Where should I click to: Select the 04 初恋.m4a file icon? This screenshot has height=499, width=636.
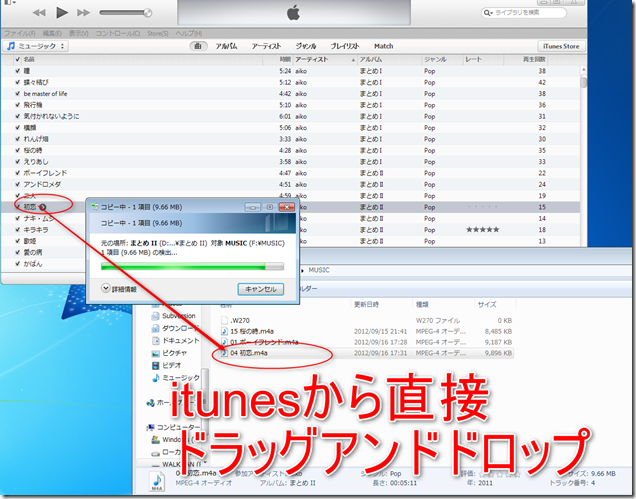tap(223, 352)
